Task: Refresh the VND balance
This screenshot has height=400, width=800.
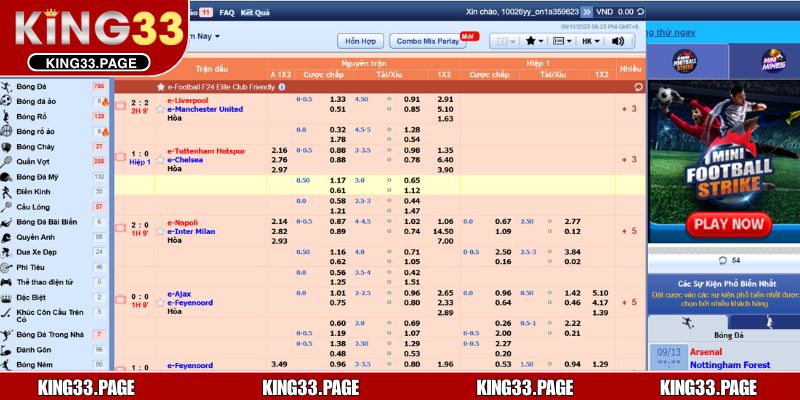Action: [x=641, y=12]
